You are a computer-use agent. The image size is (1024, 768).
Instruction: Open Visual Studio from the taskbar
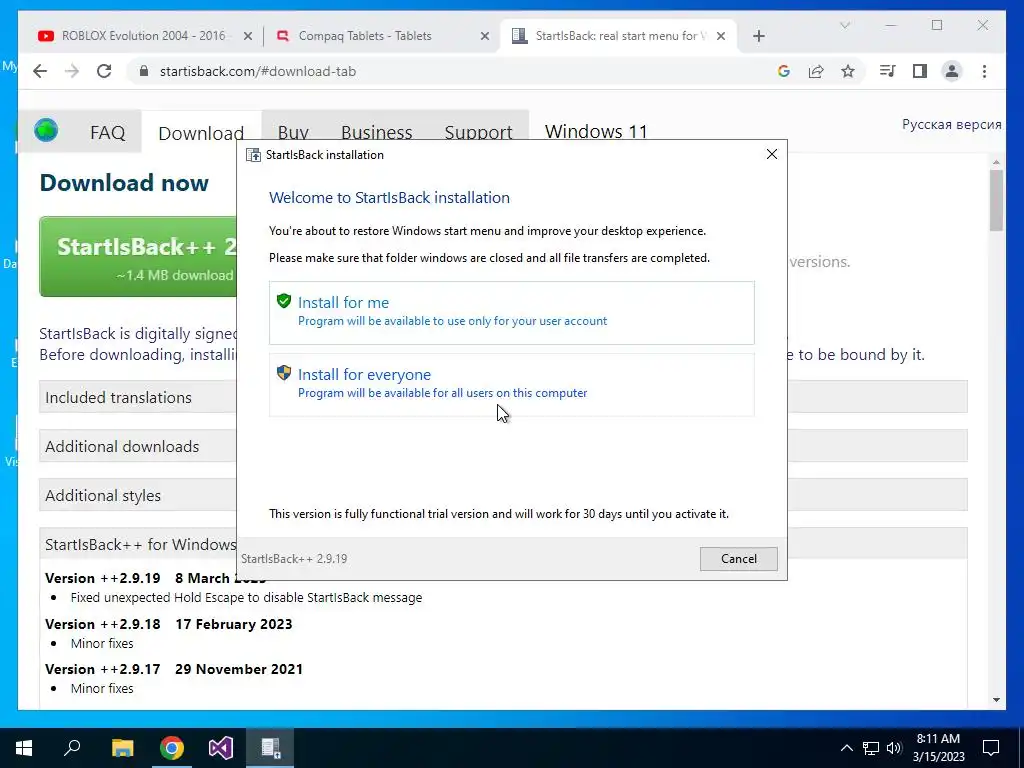pos(221,748)
